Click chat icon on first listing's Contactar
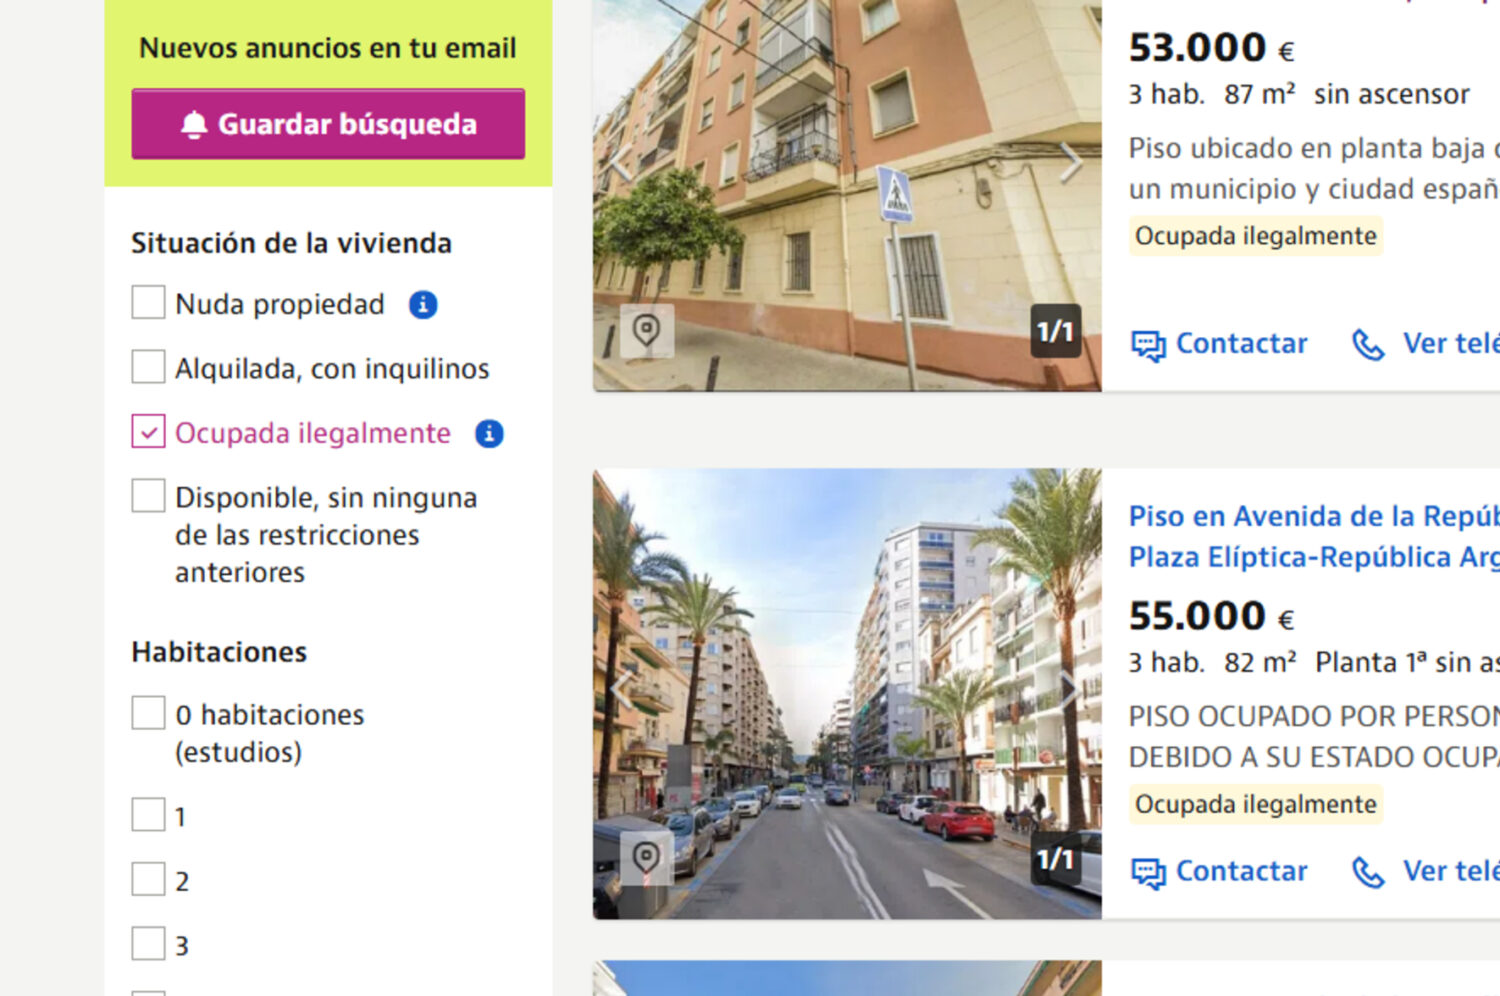Image resolution: width=1500 pixels, height=996 pixels. (x=1148, y=345)
